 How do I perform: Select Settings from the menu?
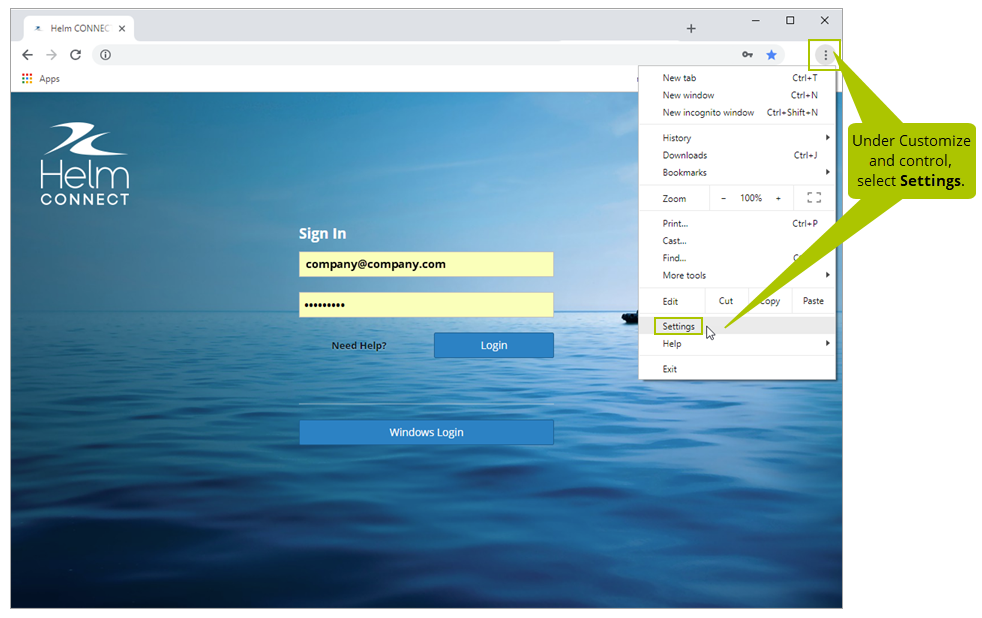tap(678, 326)
